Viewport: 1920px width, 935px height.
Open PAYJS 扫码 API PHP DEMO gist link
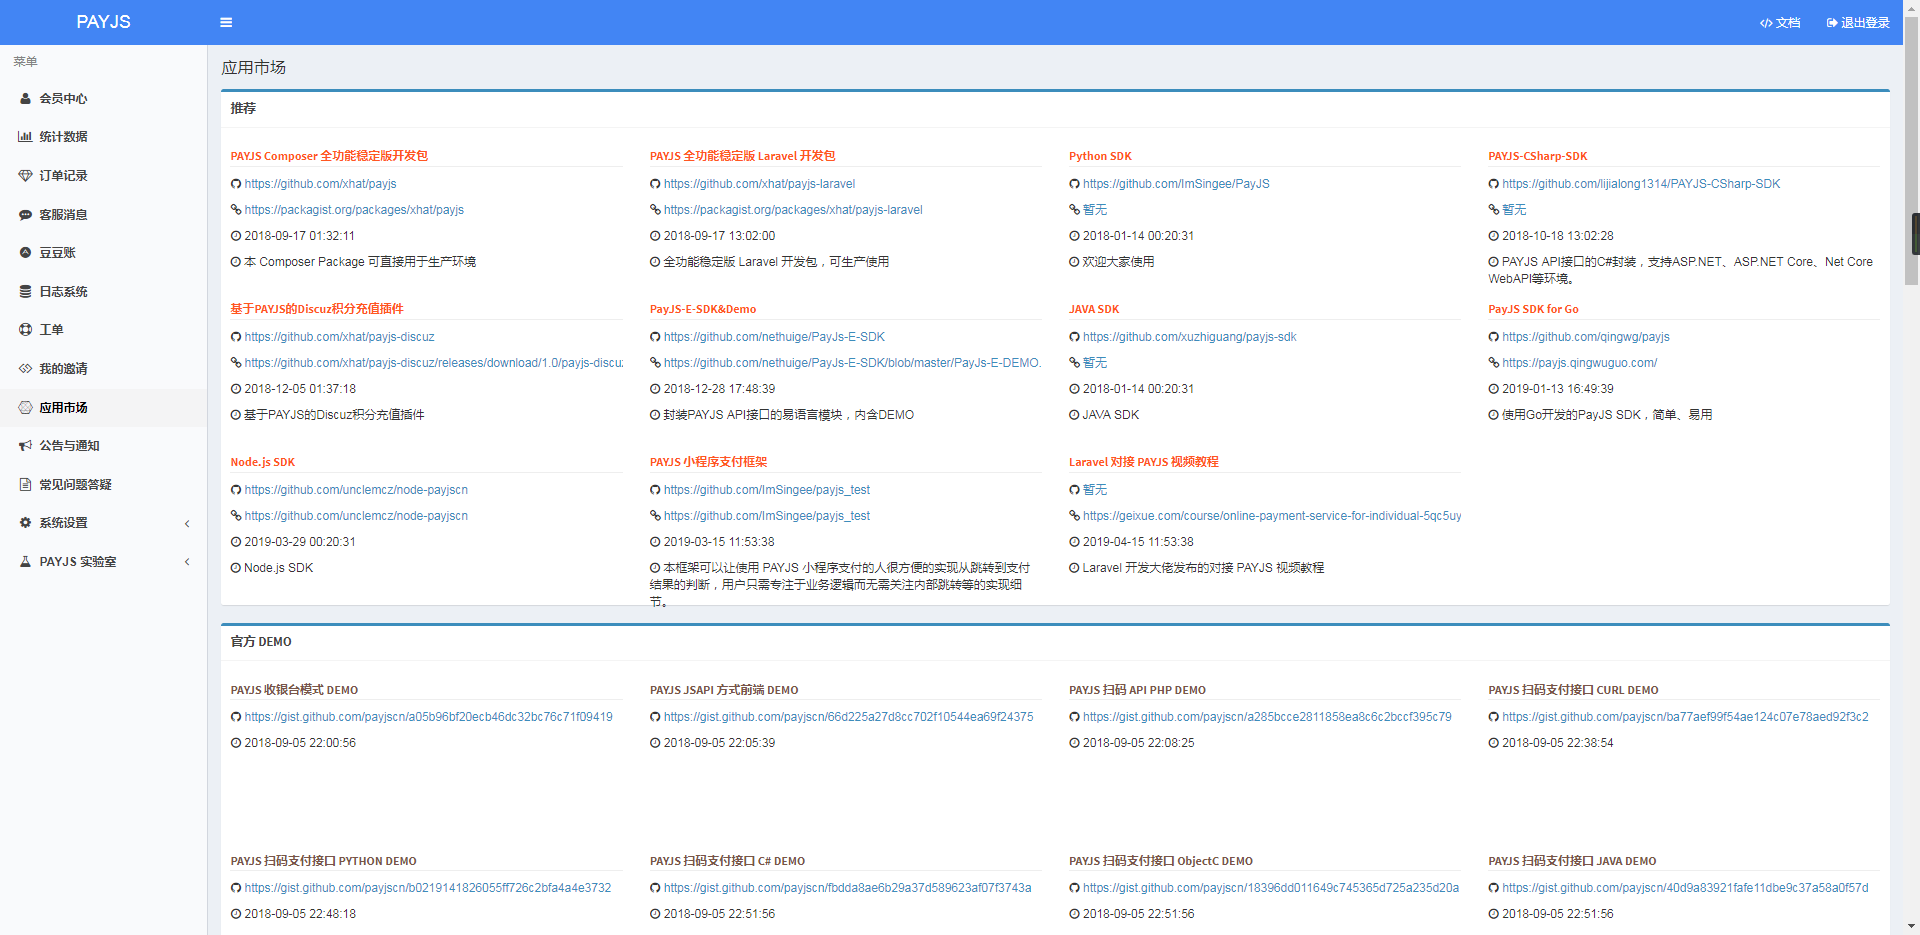[x=1267, y=717]
